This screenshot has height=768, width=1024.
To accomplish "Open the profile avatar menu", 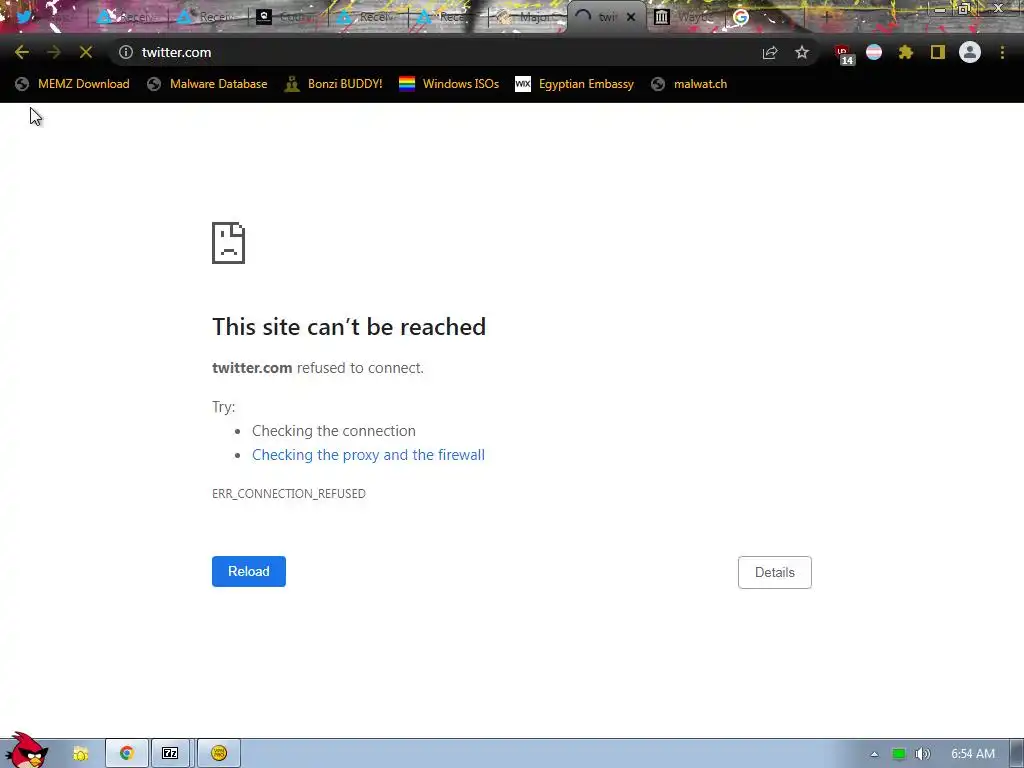I will pyautogui.click(x=970, y=52).
